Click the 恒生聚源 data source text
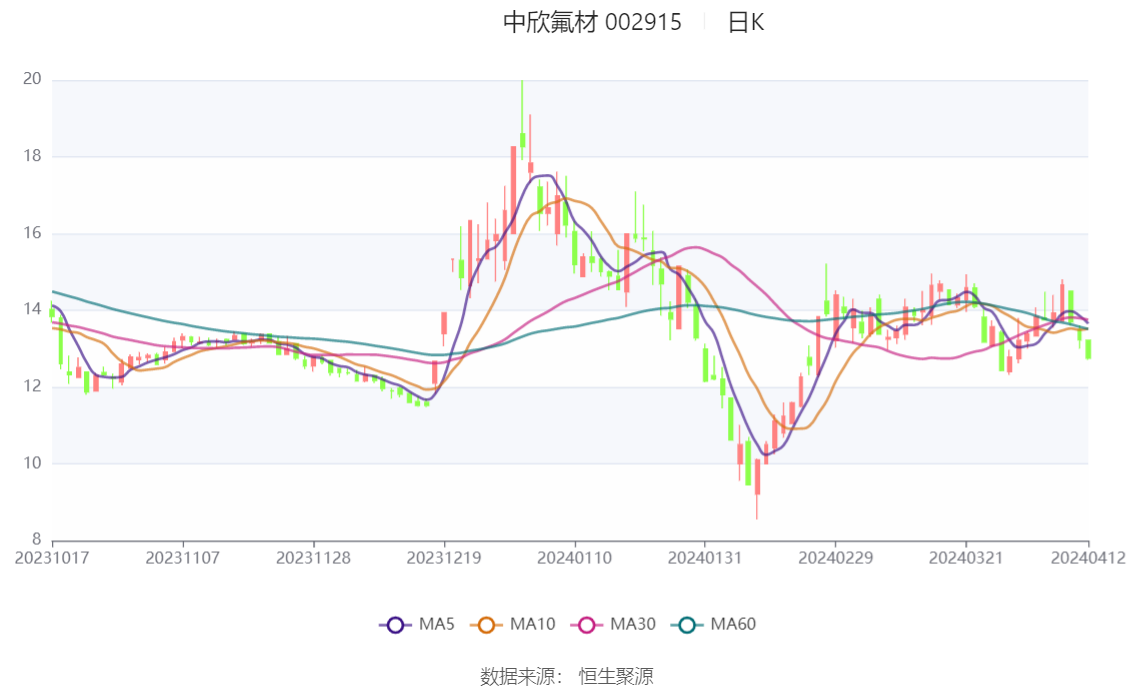Screen dimensions: 1134x689 (616, 677)
